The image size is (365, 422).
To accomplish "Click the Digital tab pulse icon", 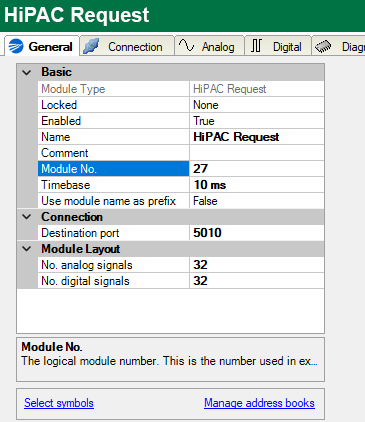I will tap(256, 46).
